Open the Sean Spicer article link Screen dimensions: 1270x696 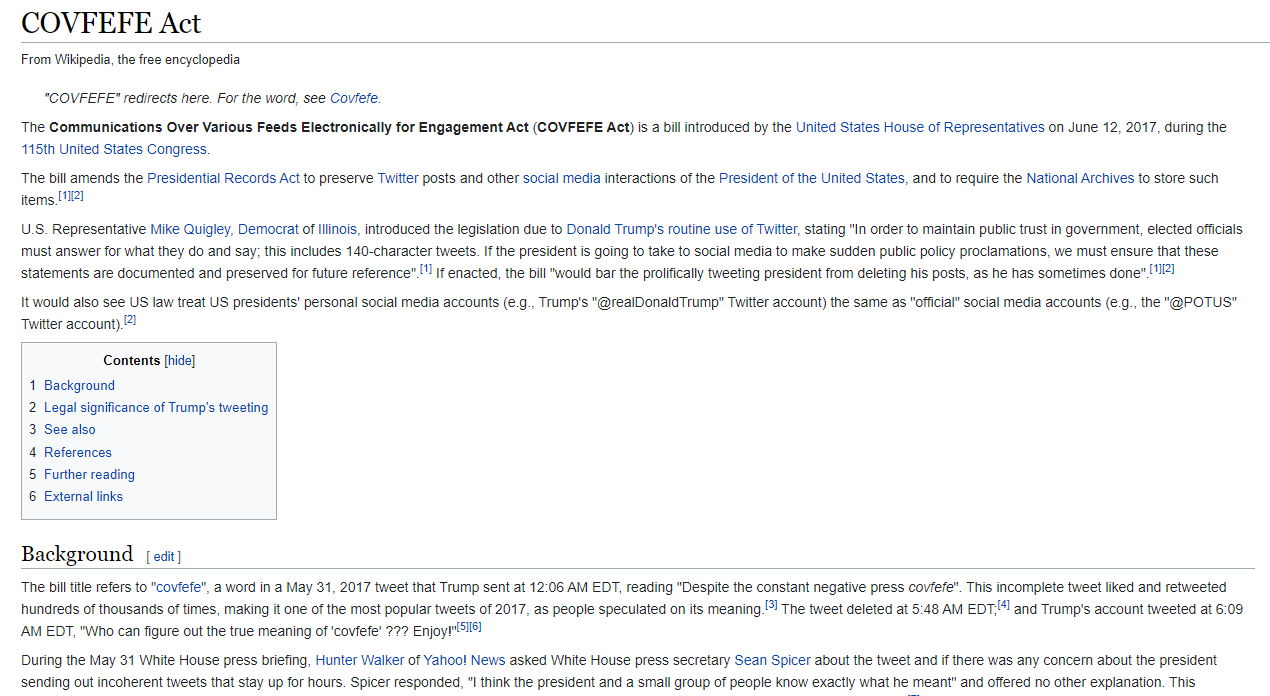tap(772, 660)
